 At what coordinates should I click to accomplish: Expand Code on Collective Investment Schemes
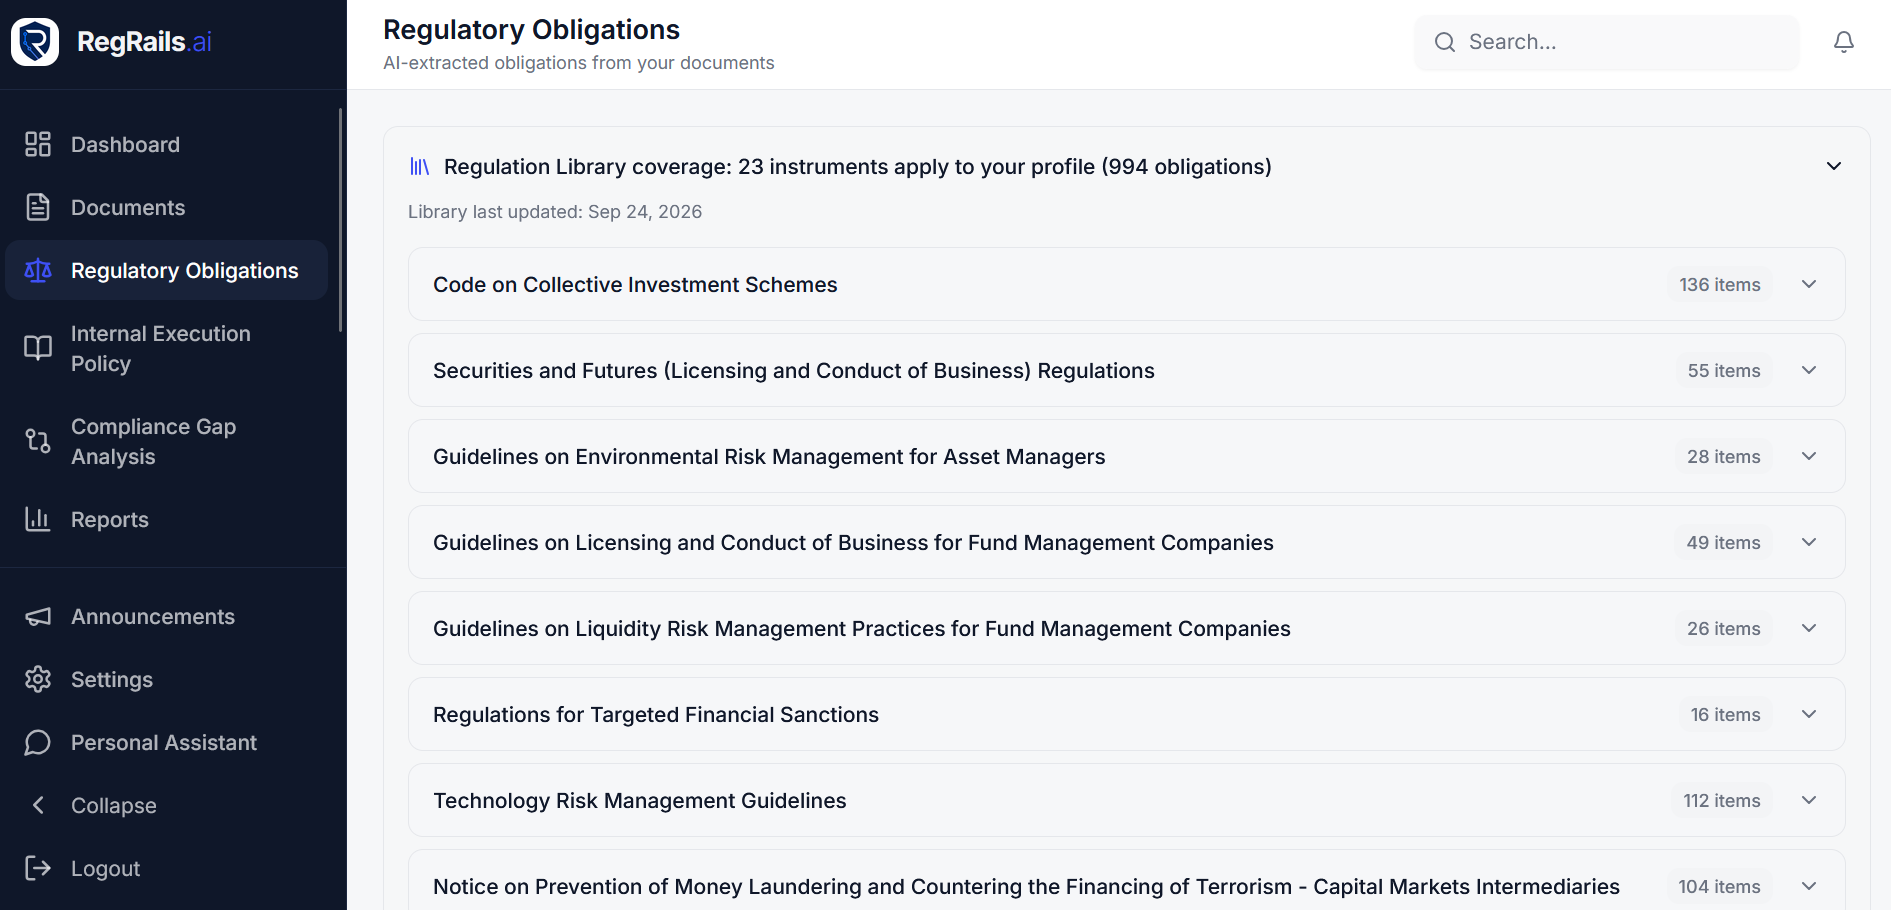[1809, 284]
